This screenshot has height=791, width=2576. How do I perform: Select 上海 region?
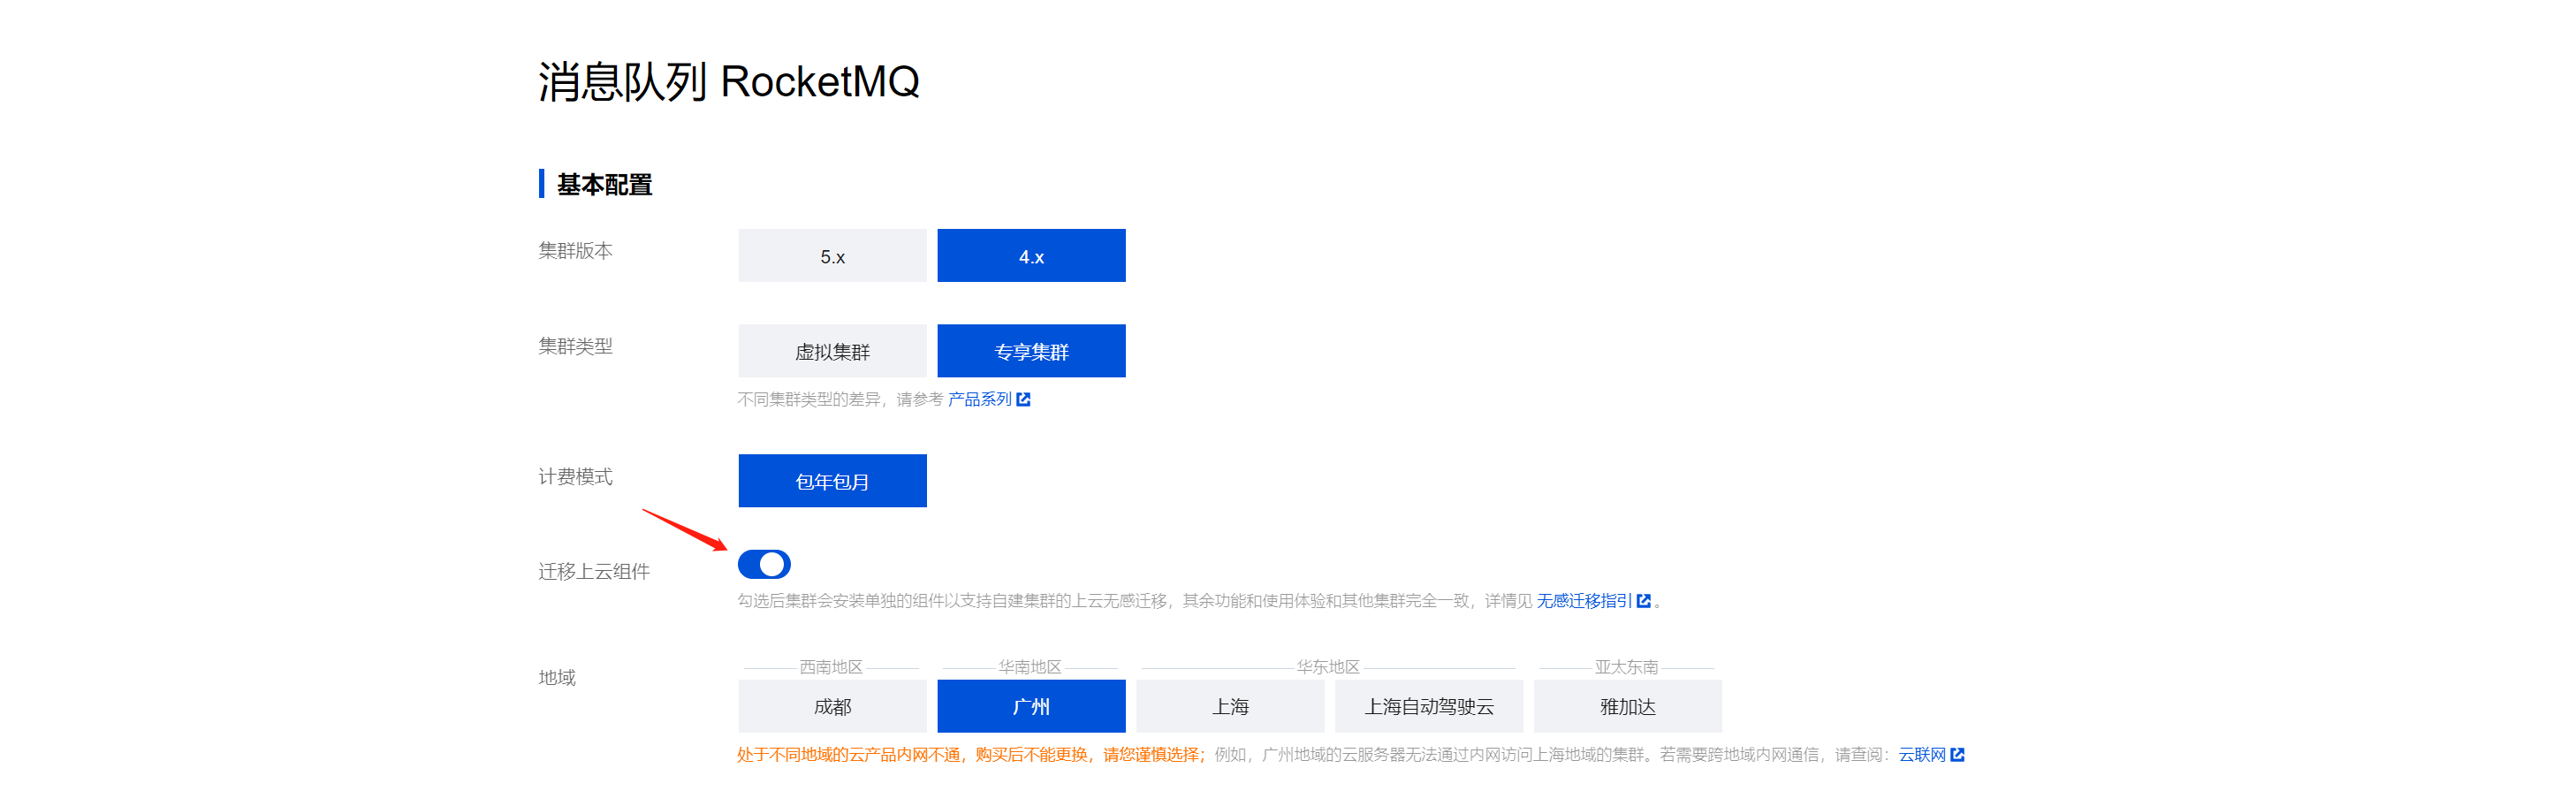(1230, 706)
